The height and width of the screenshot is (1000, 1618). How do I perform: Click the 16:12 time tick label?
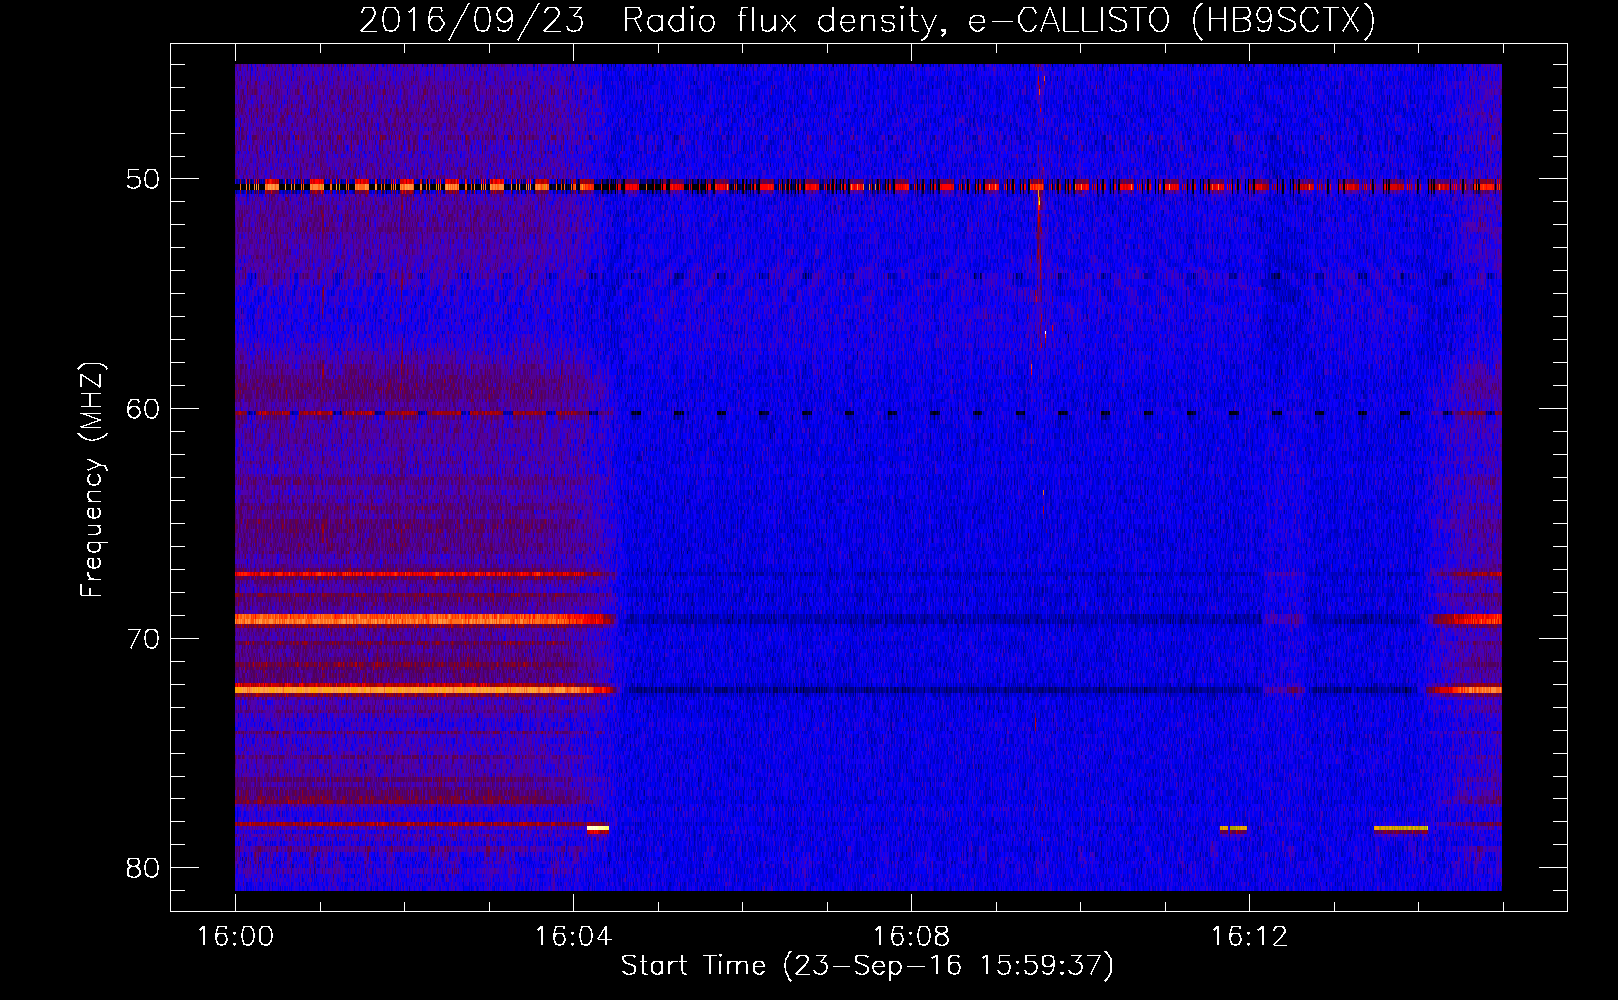(x=1249, y=937)
